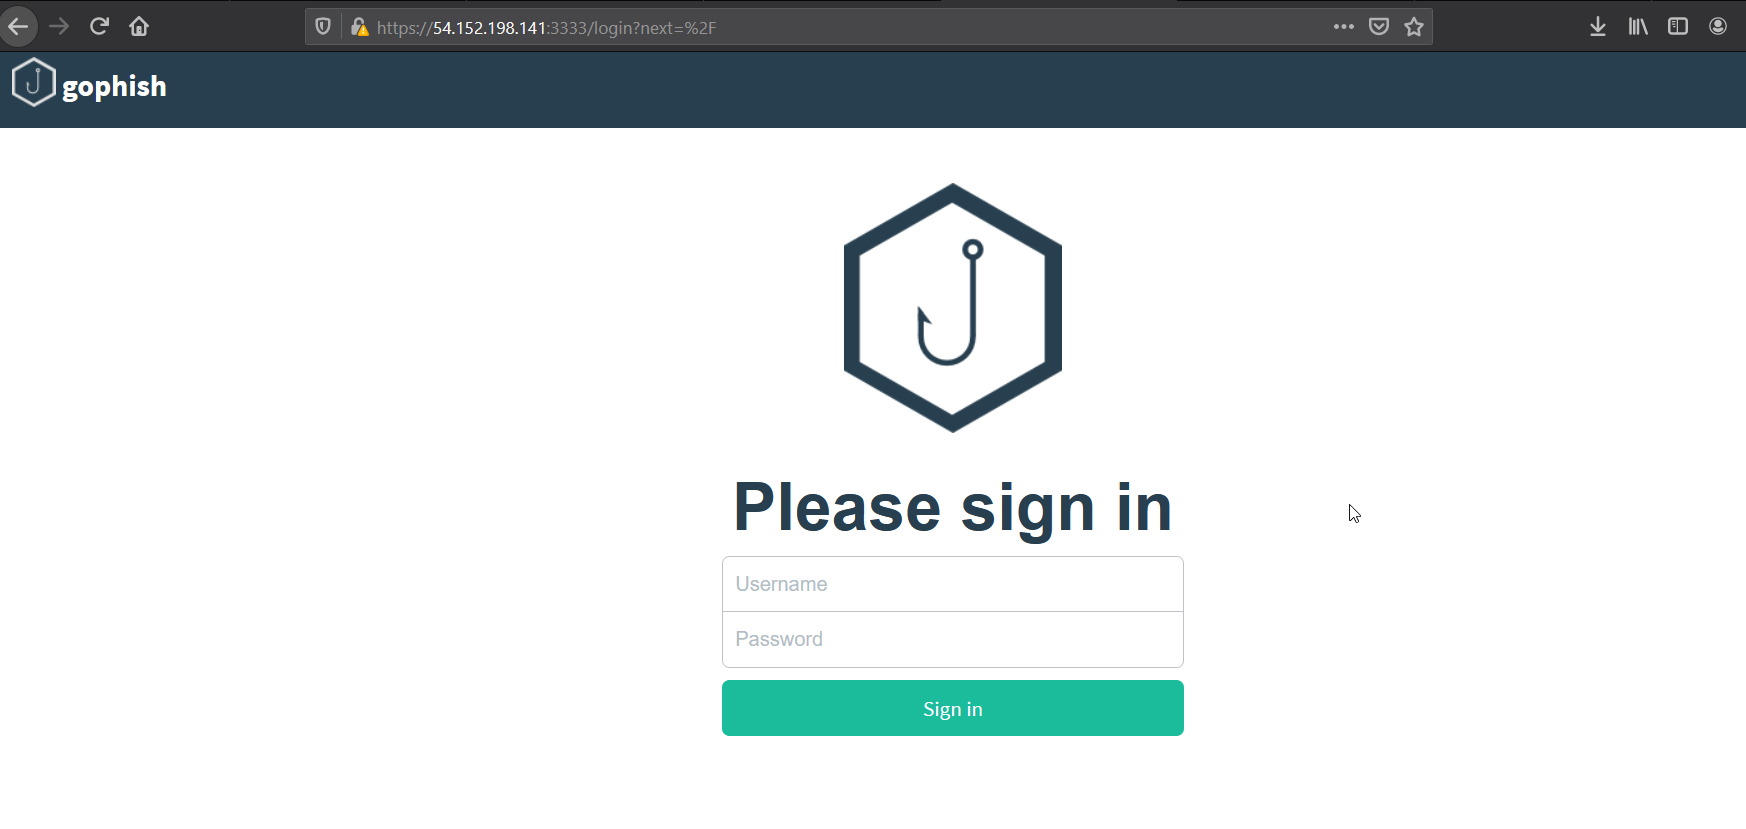
Task: Go back to previous page
Action: click(x=18, y=26)
